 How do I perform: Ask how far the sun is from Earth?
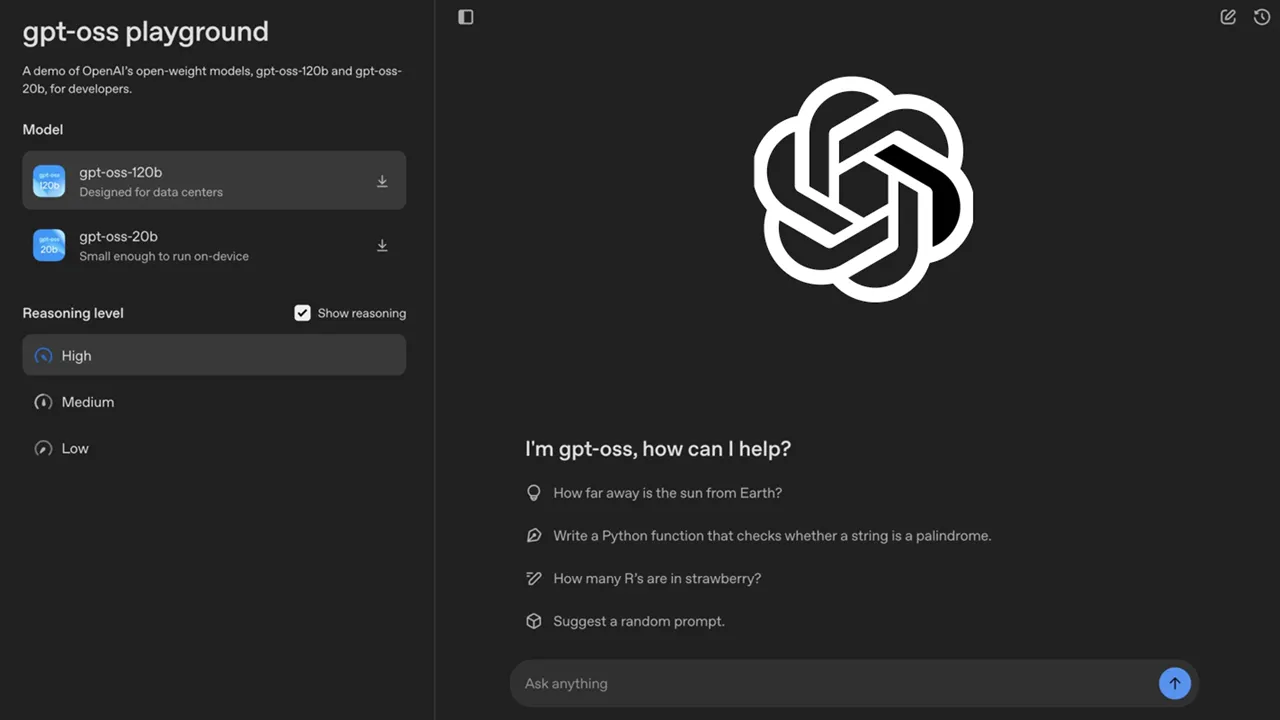point(668,492)
